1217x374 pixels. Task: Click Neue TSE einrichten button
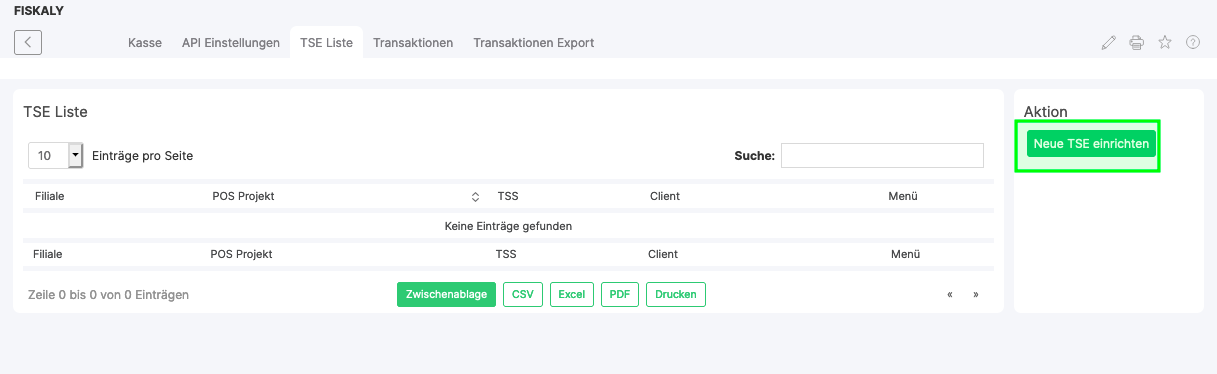click(x=1091, y=144)
